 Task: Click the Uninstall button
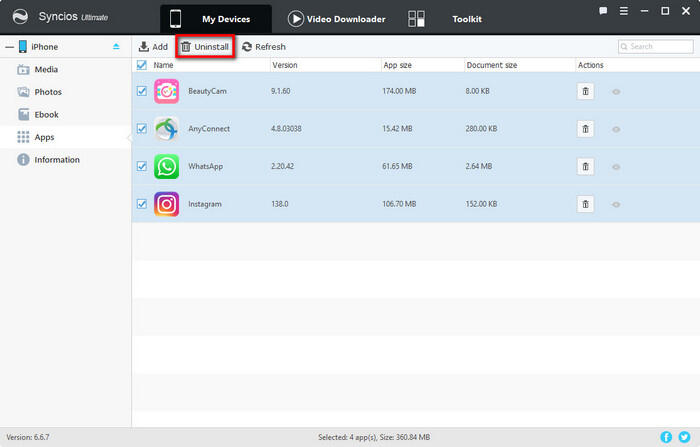(x=204, y=47)
